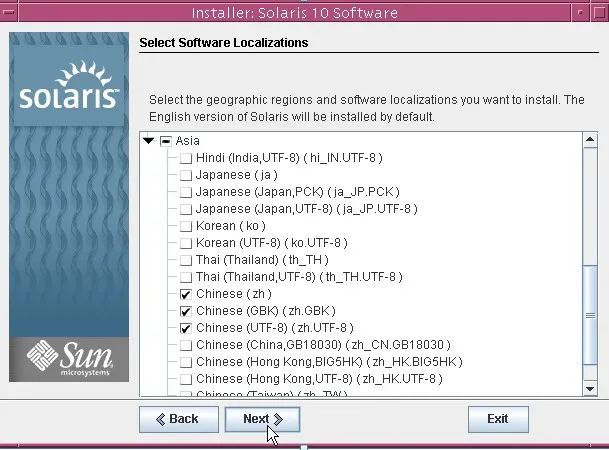Click the Installer: Solaris 10 Software title bar
The width and height of the screenshot is (609, 450).
click(x=294, y=13)
